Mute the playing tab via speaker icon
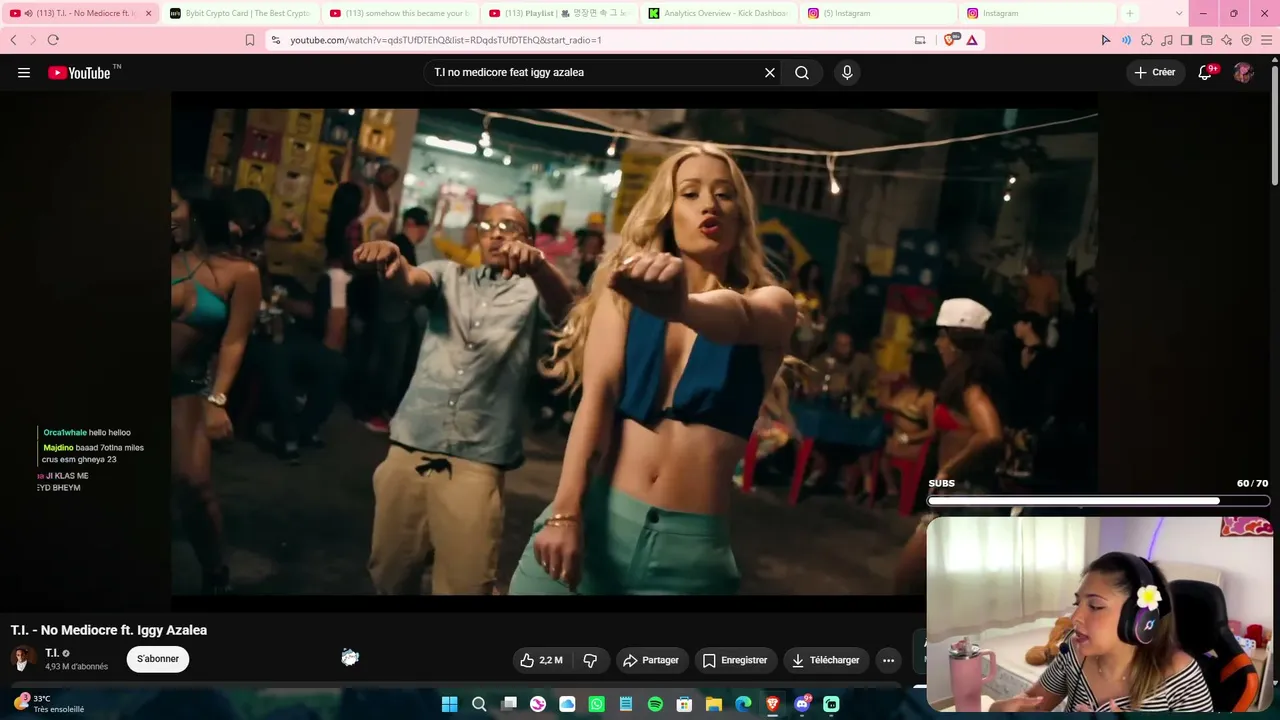Image resolution: width=1280 pixels, height=720 pixels. click(x=27, y=13)
